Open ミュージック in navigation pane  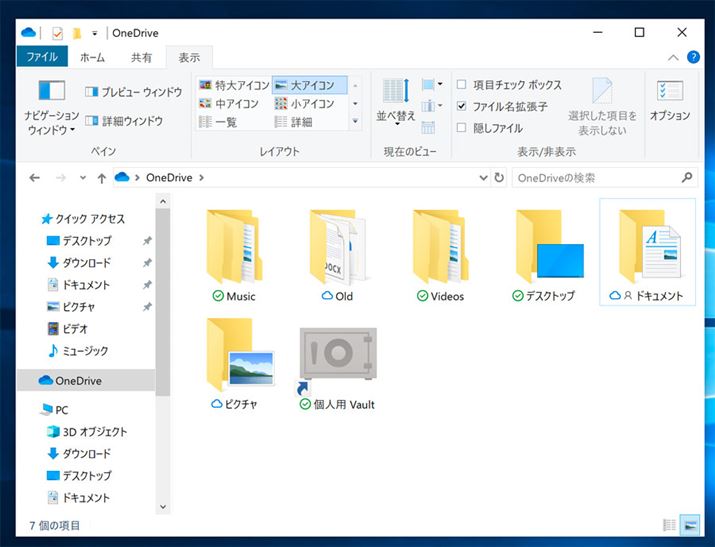[78, 351]
